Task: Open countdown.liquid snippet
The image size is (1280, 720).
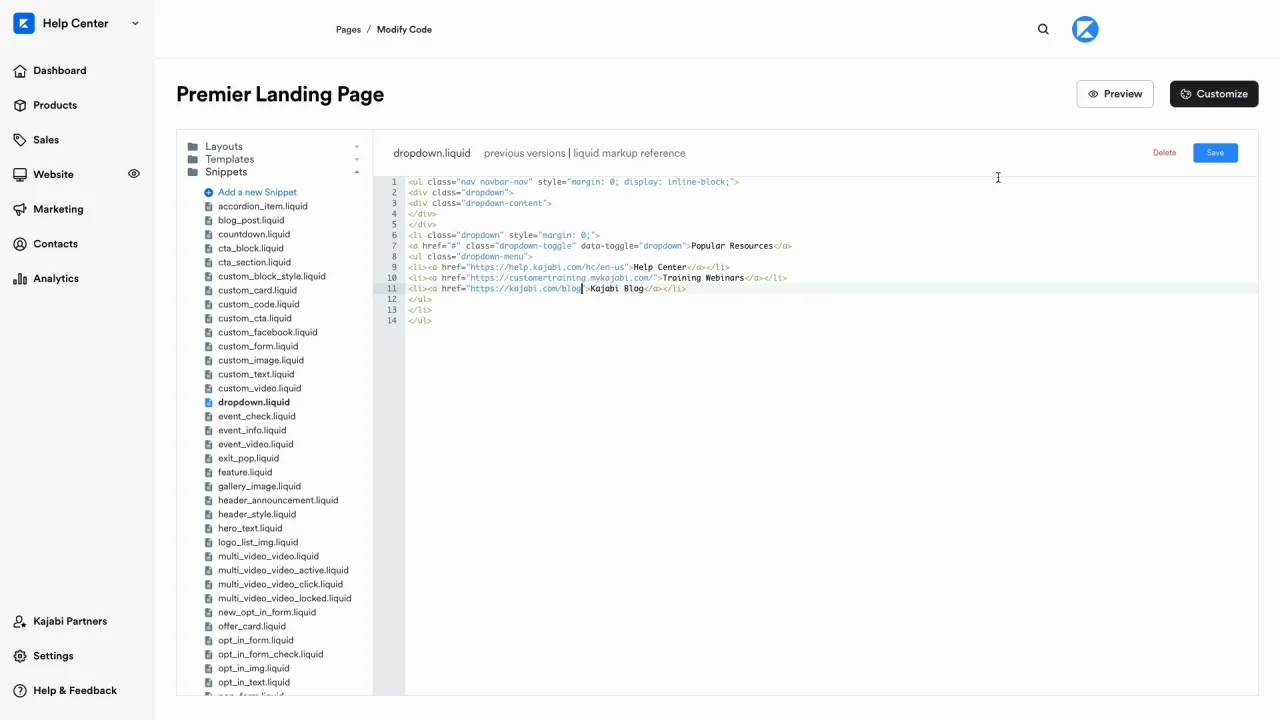Action: [254, 235]
